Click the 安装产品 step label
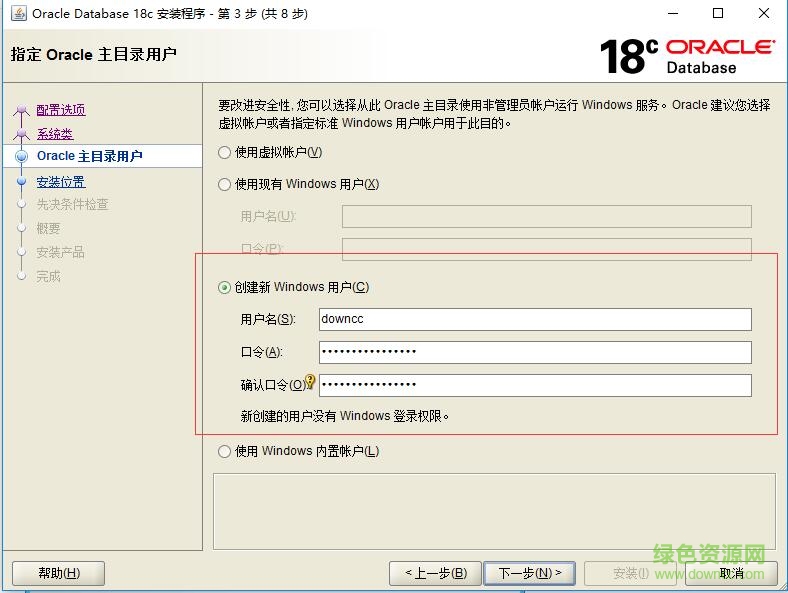 (x=60, y=252)
